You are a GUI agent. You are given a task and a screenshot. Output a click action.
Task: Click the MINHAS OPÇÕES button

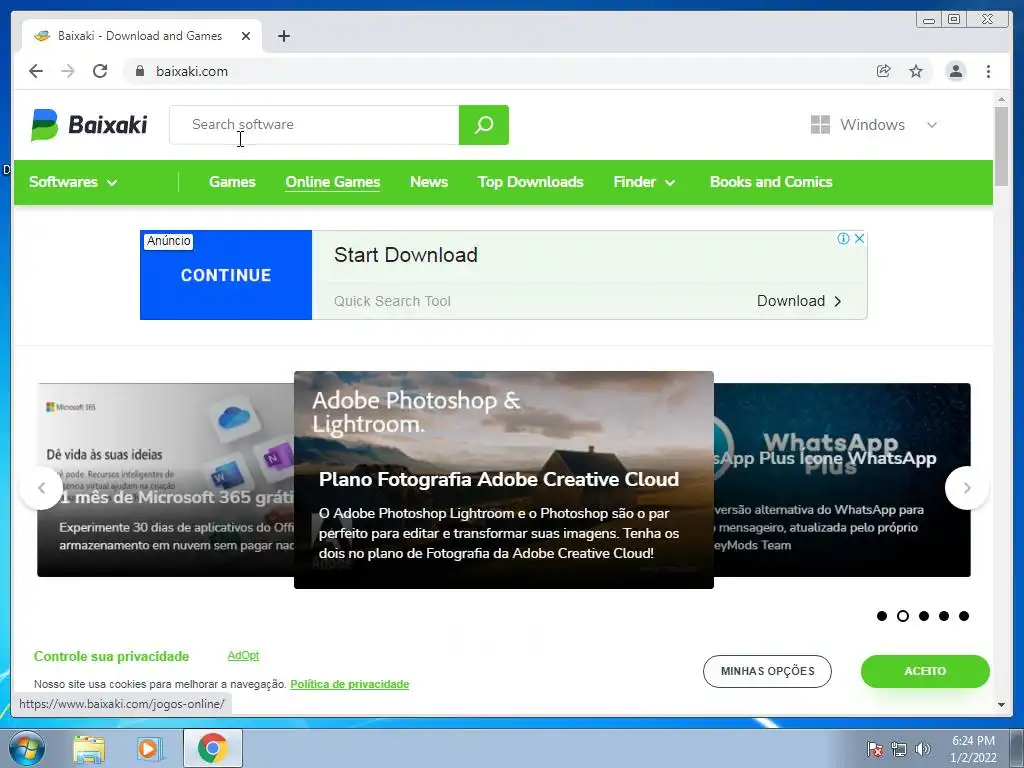click(x=767, y=671)
